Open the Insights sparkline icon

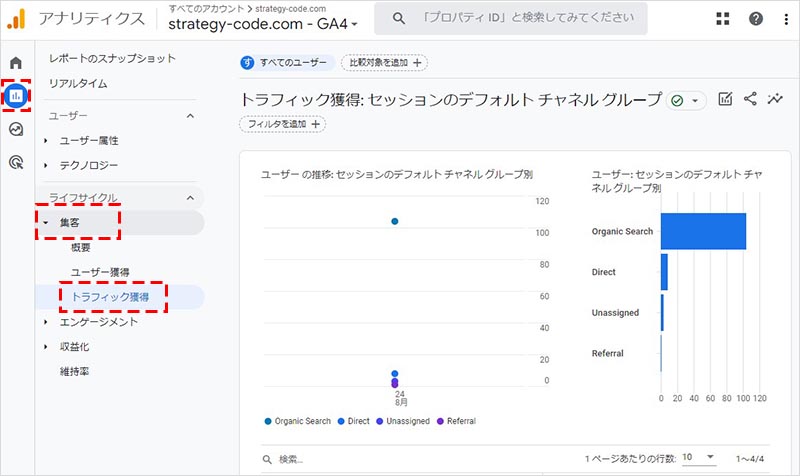click(775, 99)
